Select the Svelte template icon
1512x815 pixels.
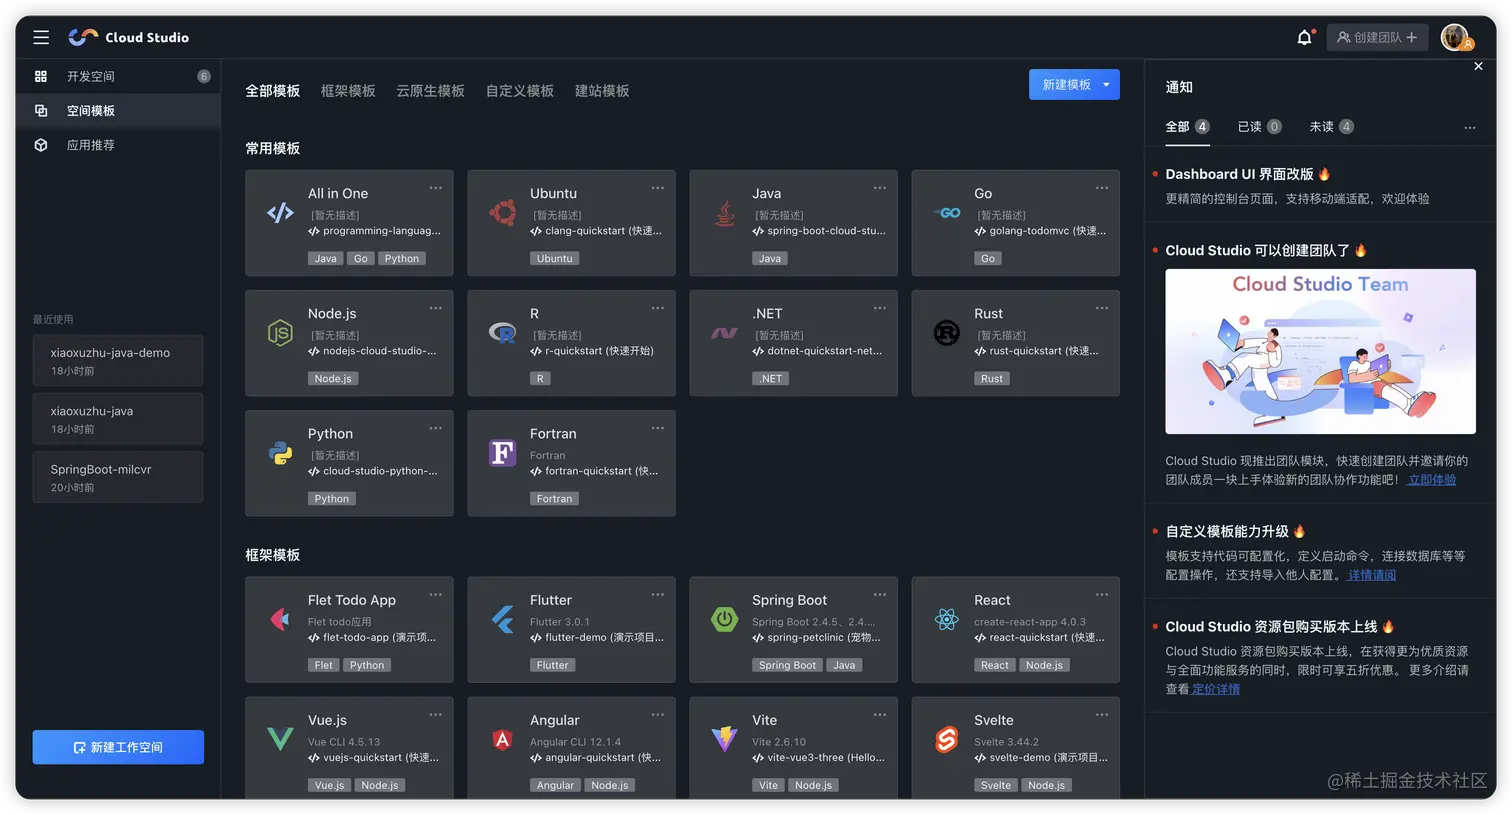[x=946, y=739]
